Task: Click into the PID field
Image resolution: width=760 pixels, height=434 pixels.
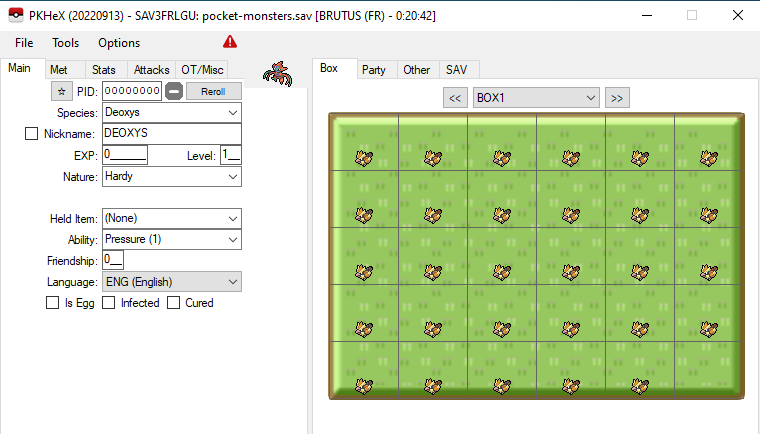Action: tap(132, 91)
